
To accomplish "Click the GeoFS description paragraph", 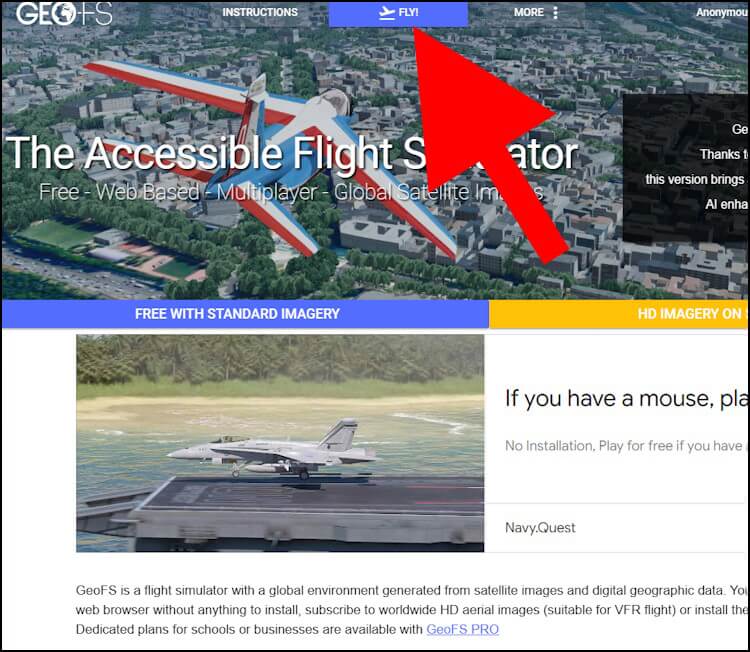I will click(x=412, y=609).
